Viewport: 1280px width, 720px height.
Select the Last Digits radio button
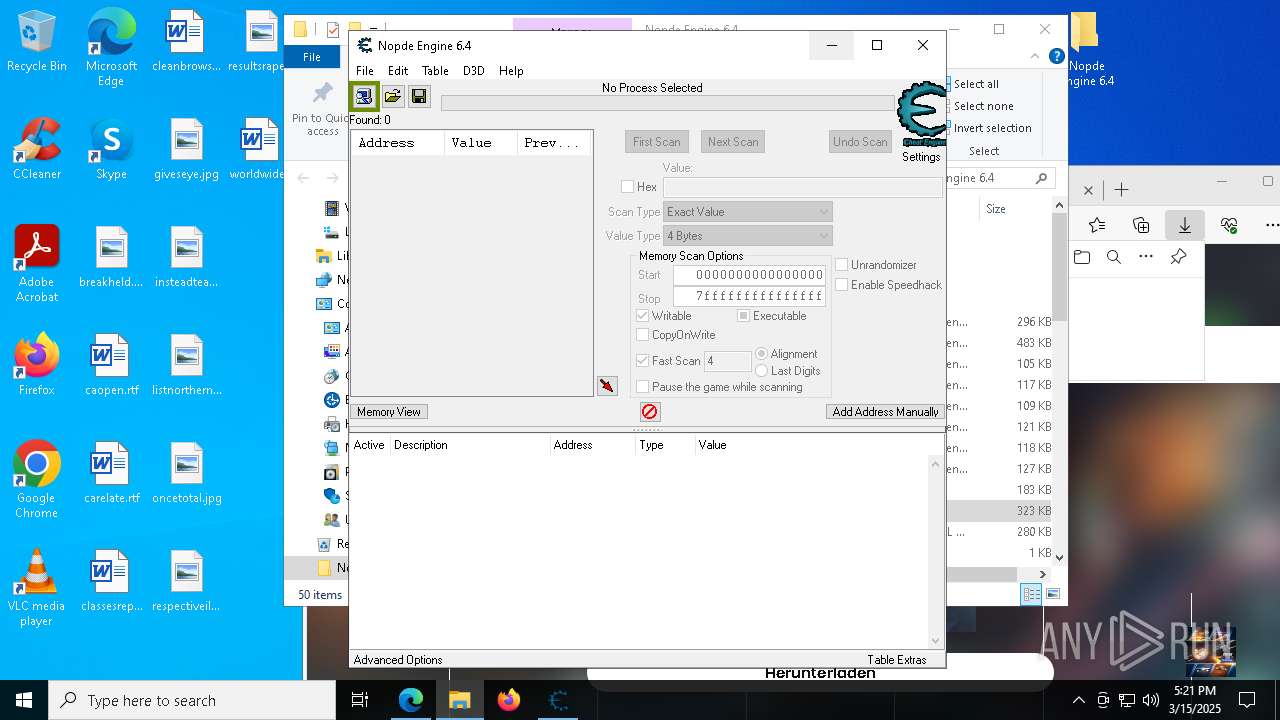point(762,371)
